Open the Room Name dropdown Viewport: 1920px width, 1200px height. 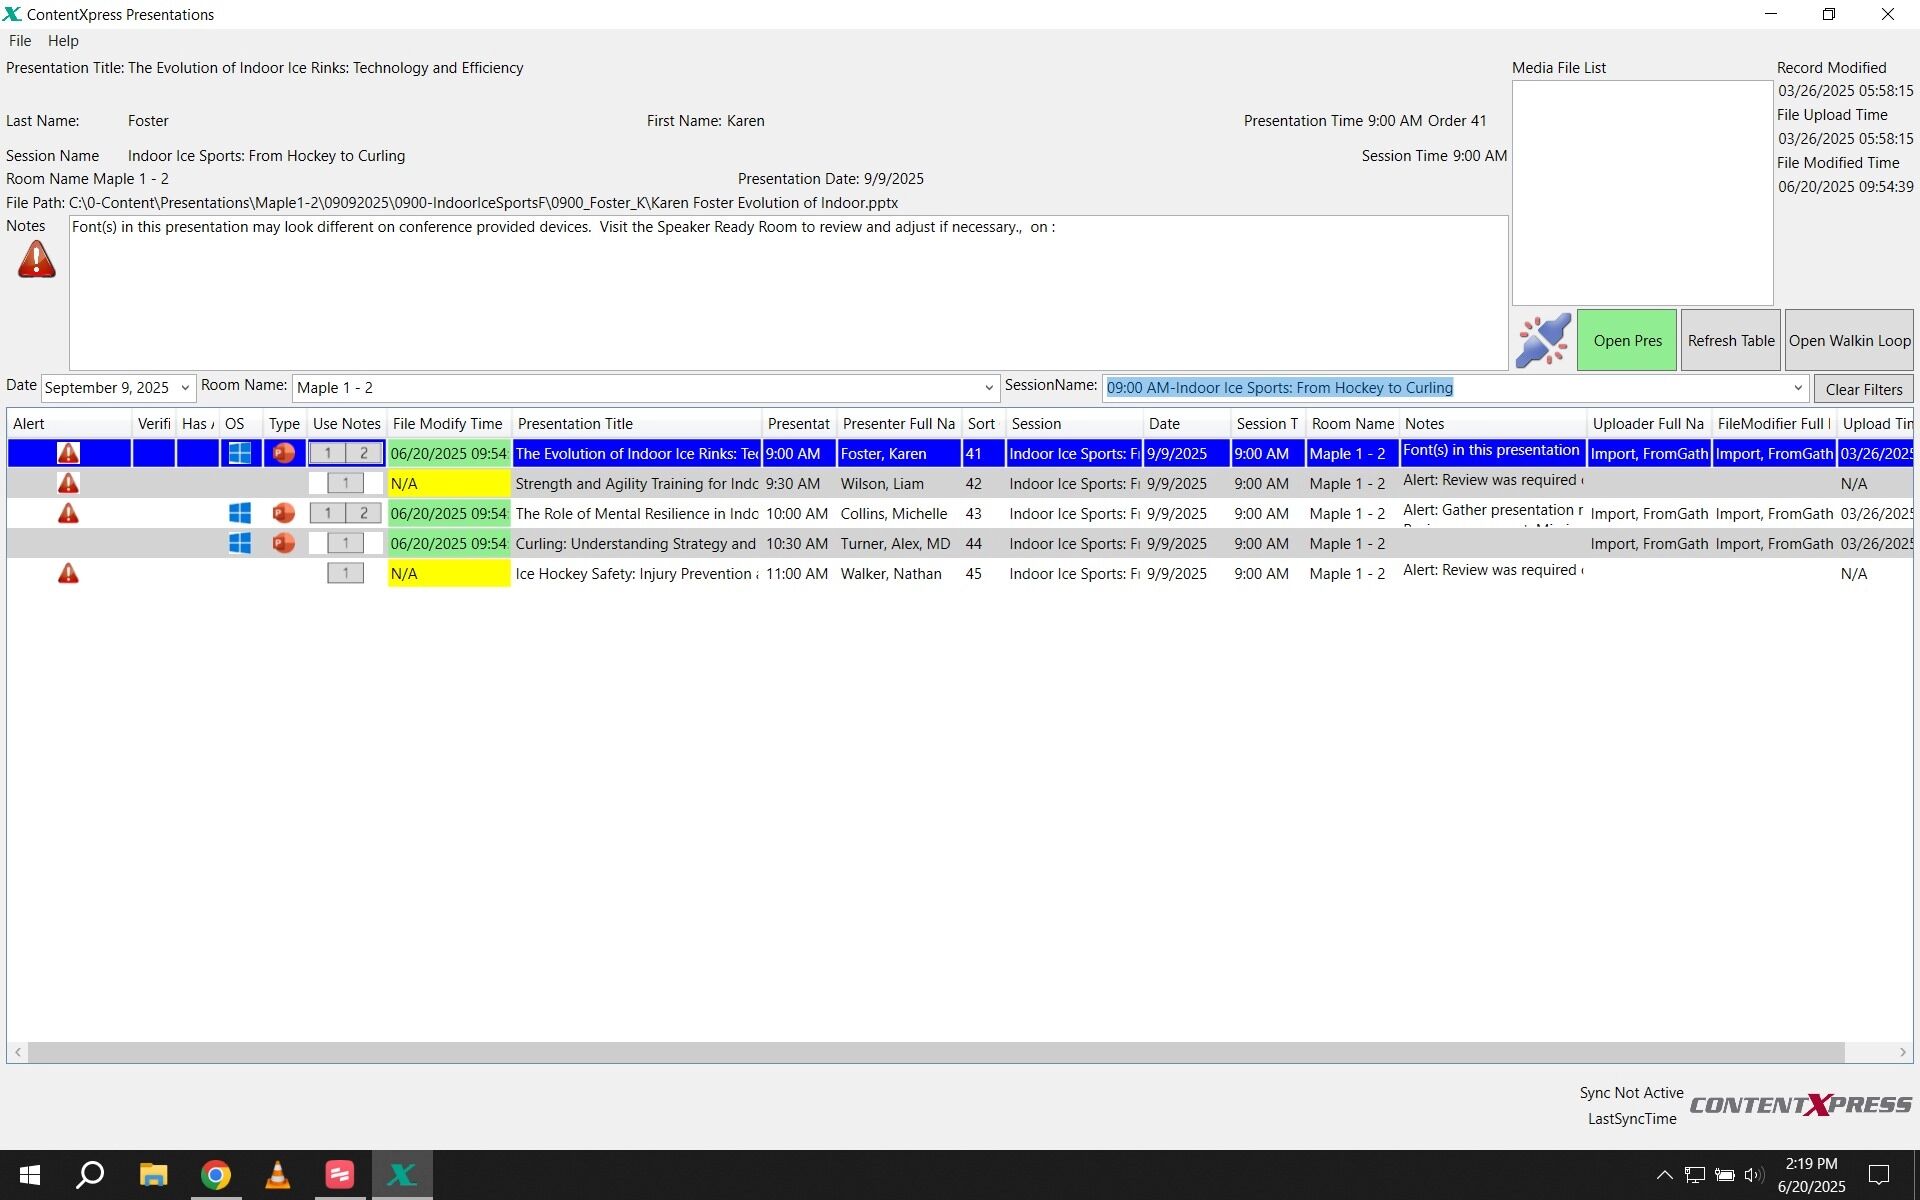coord(988,388)
